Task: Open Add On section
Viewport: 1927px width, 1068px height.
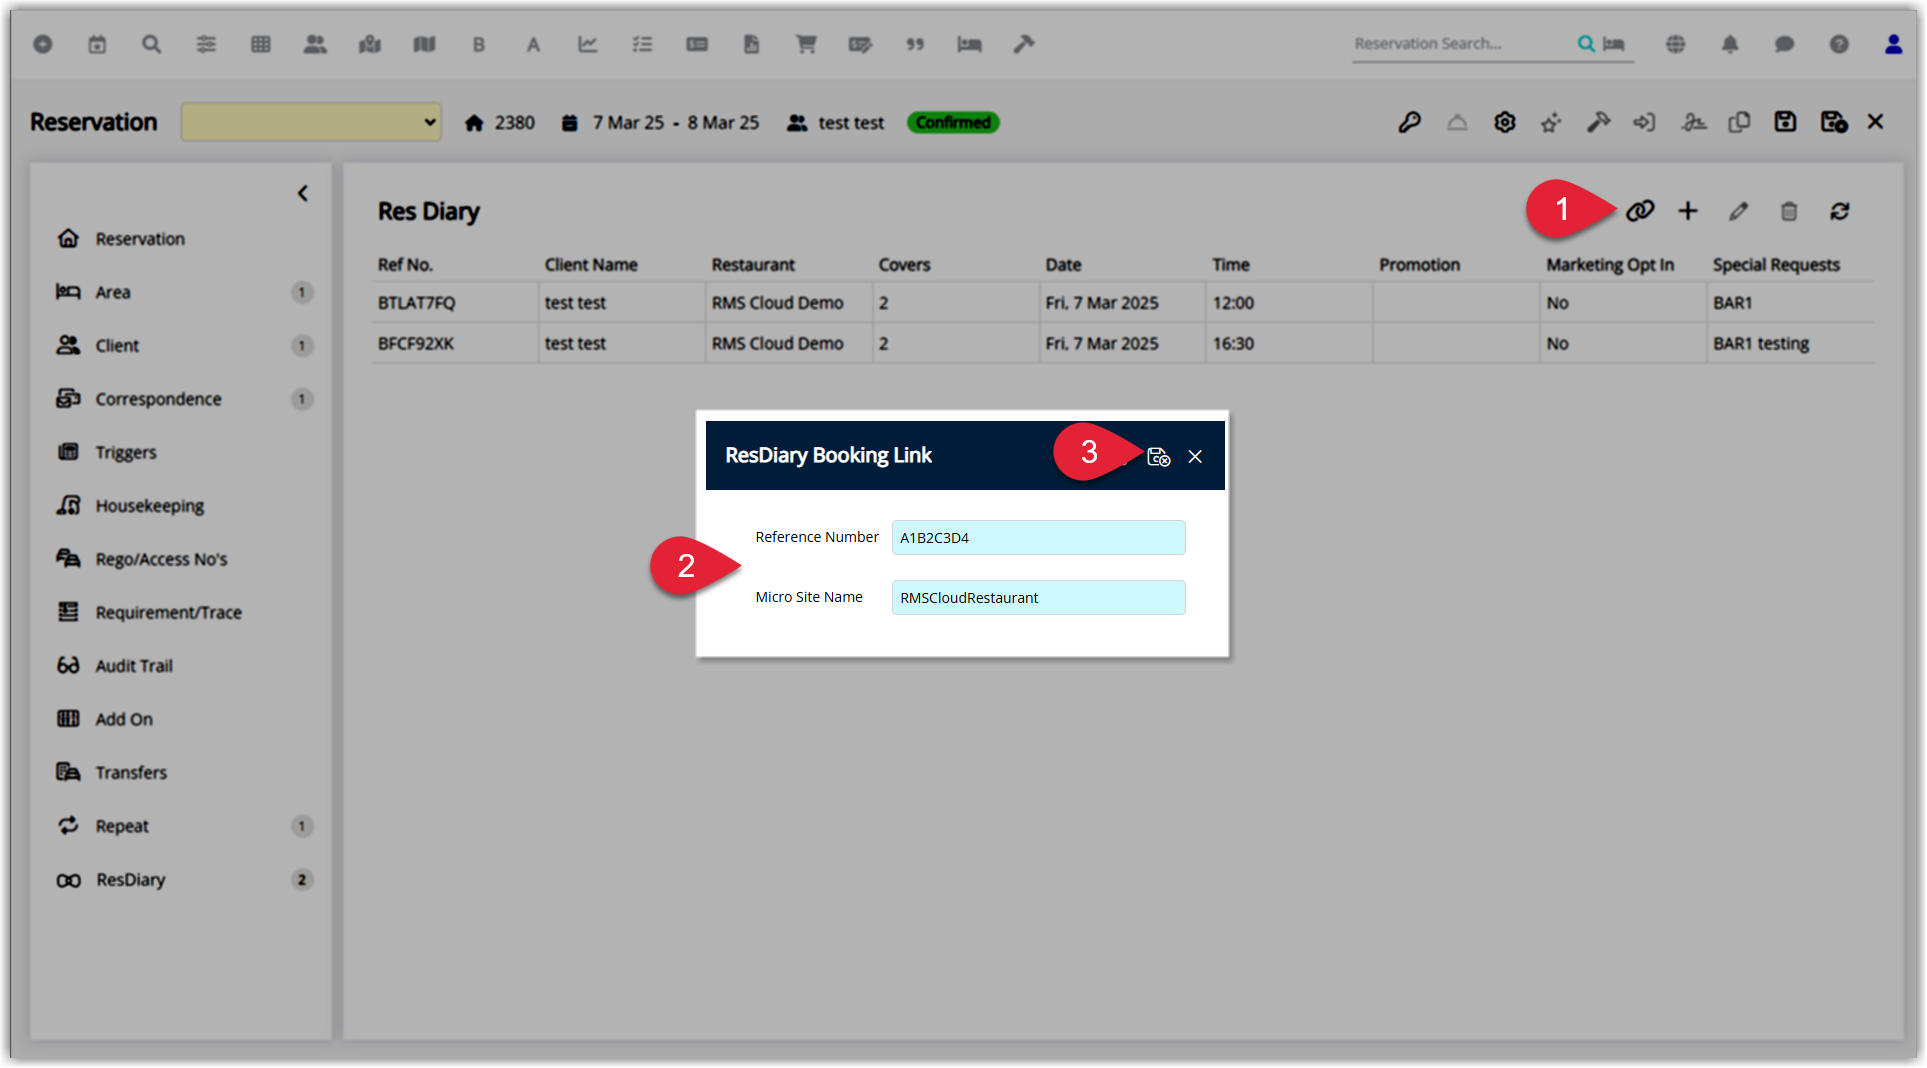Action: [x=124, y=719]
